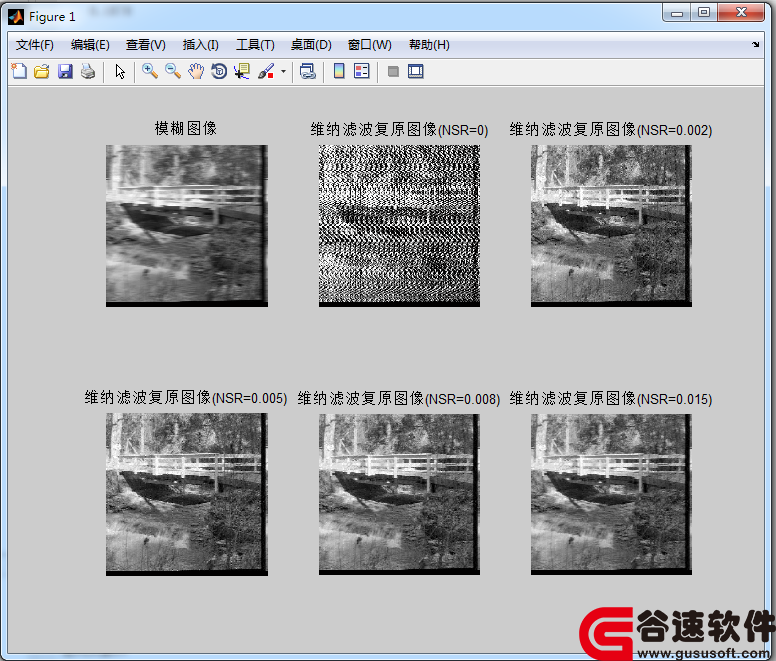Open the 桌面(D) menu
Image resolution: width=776 pixels, height=661 pixels.
(311, 45)
